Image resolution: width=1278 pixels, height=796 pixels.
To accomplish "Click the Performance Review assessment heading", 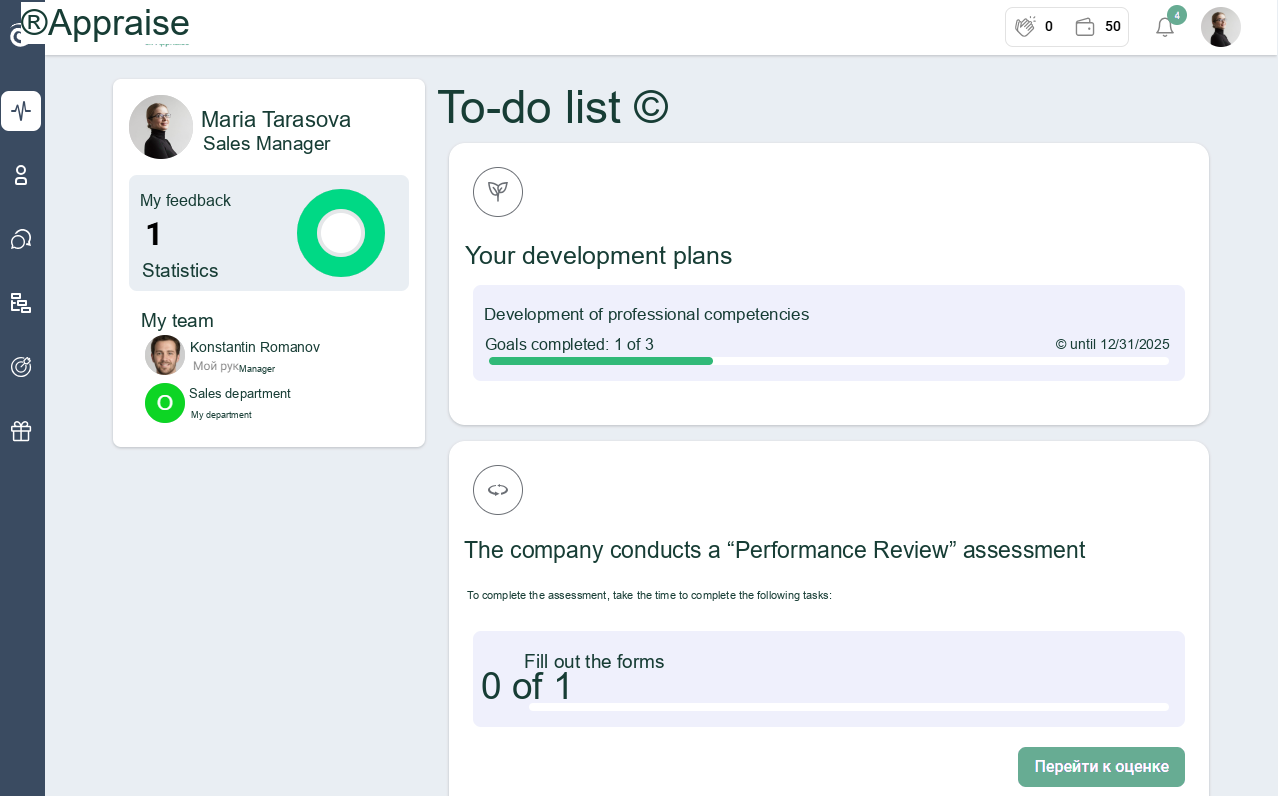I will (x=775, y=550).
